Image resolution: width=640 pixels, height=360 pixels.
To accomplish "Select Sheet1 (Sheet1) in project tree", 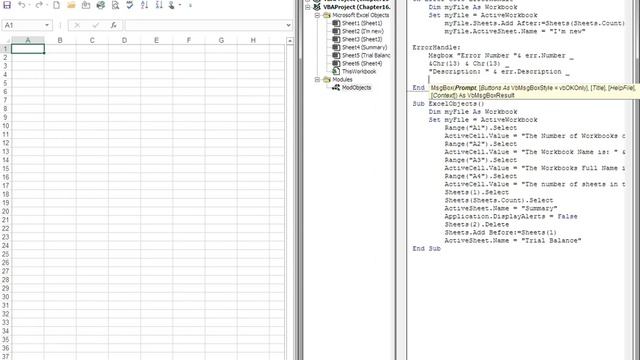I will pyautogui.click(x=362, y=23).
